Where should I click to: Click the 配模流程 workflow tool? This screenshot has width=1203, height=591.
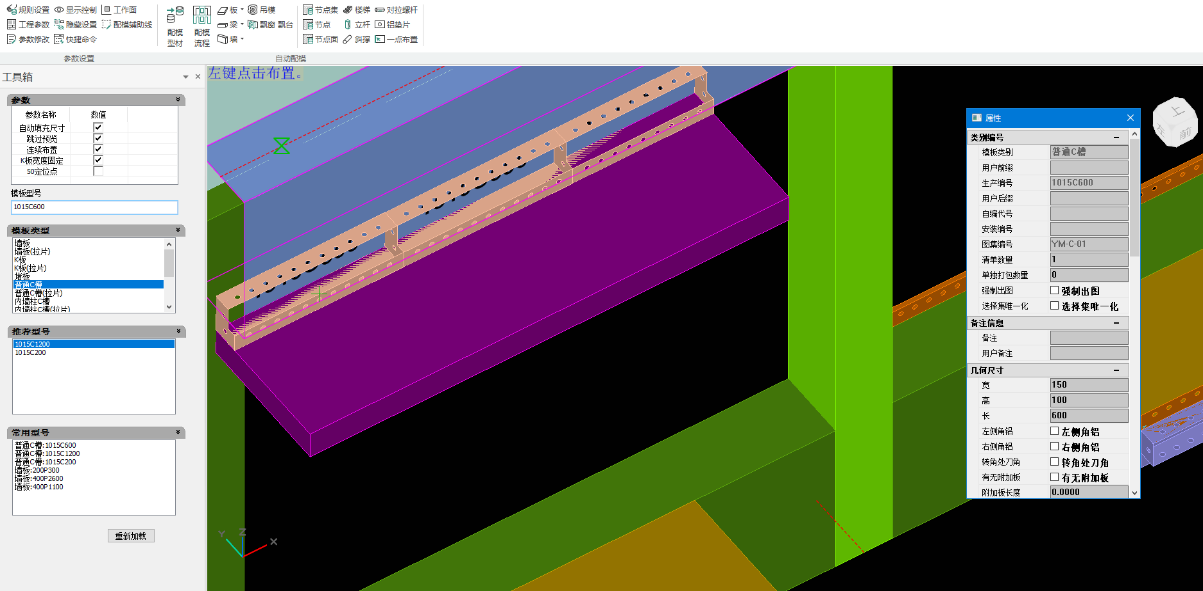click(x=202, y=26)
